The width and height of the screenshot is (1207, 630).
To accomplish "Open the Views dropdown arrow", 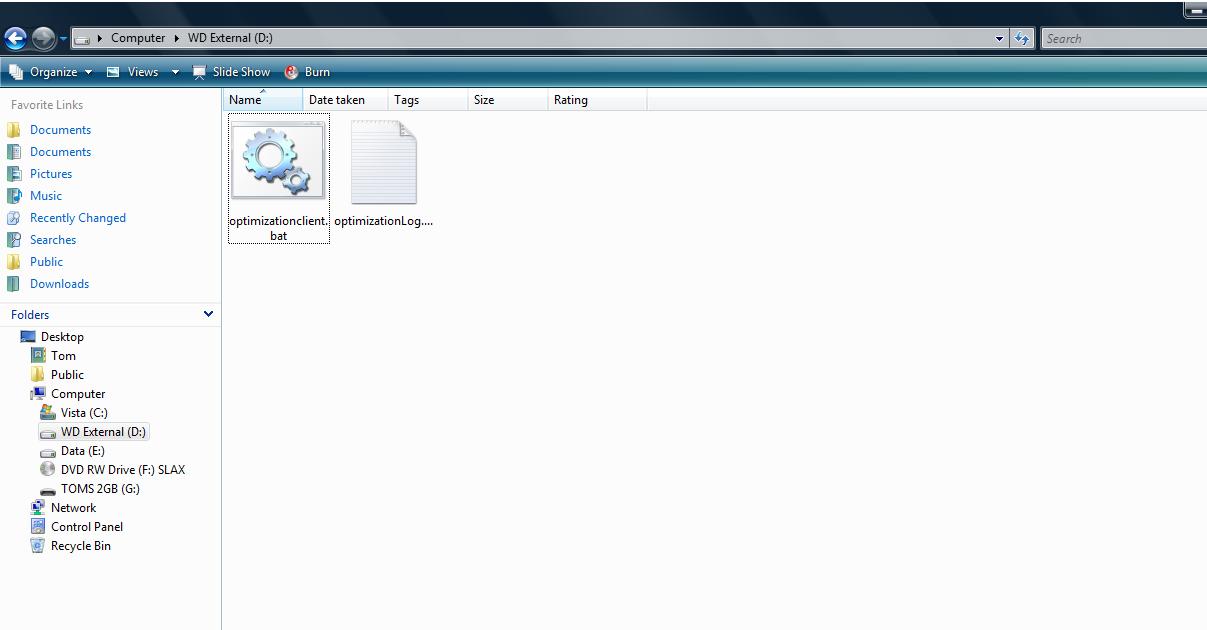I will [175, 72].
